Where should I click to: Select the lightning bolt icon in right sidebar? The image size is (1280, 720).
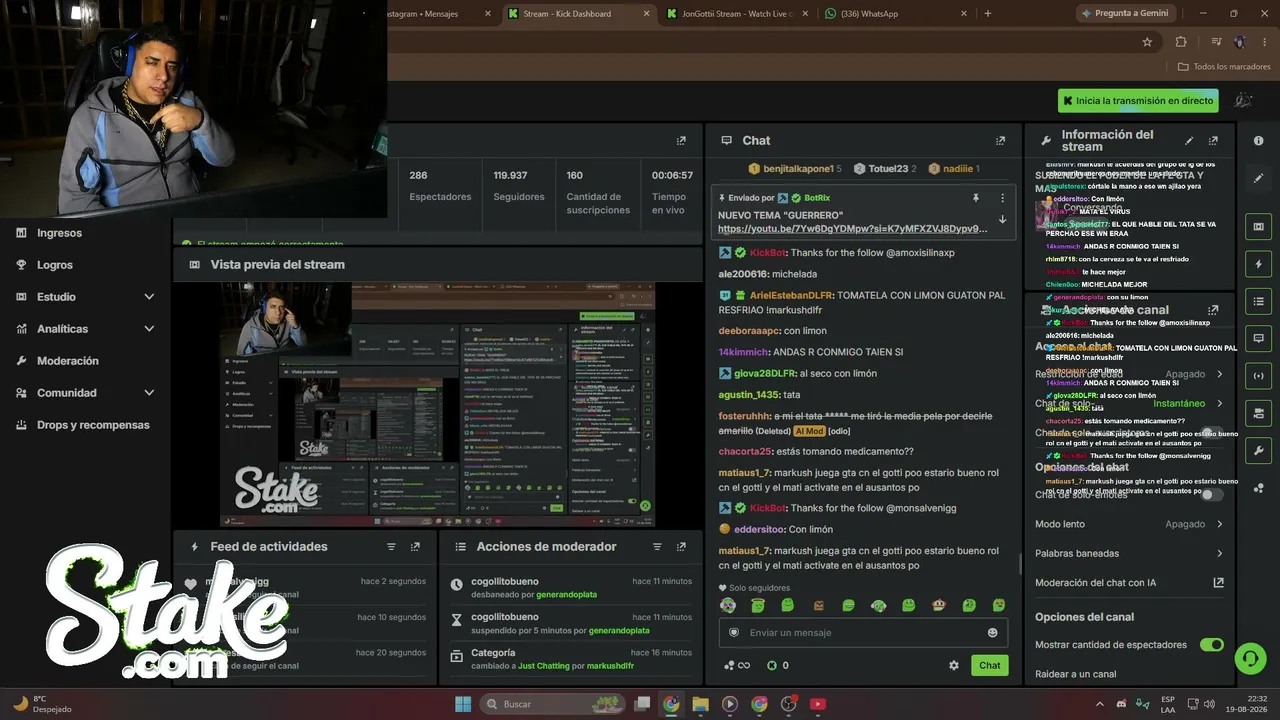coord(1258,264)
